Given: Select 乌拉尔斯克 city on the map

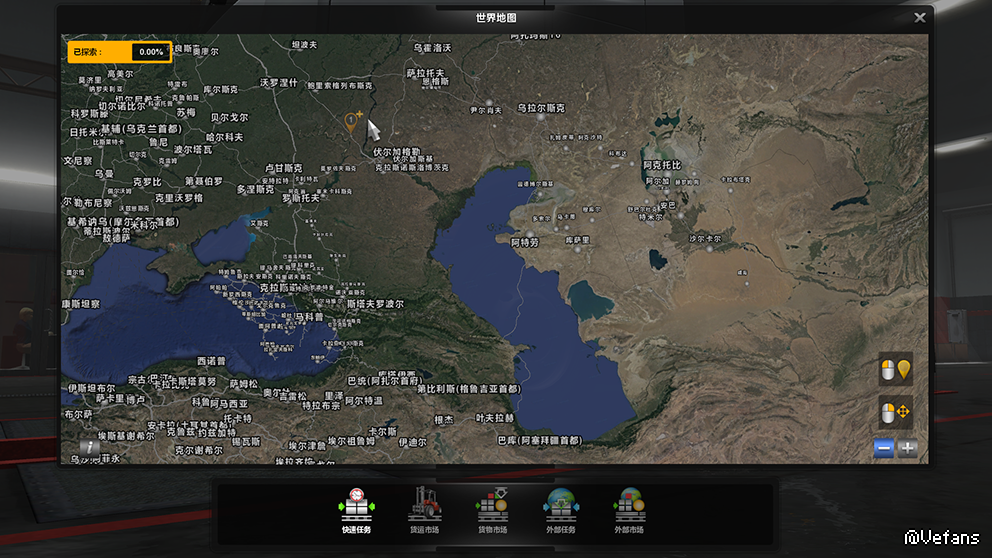Looking at the screenshot, I should coord(541,108).
